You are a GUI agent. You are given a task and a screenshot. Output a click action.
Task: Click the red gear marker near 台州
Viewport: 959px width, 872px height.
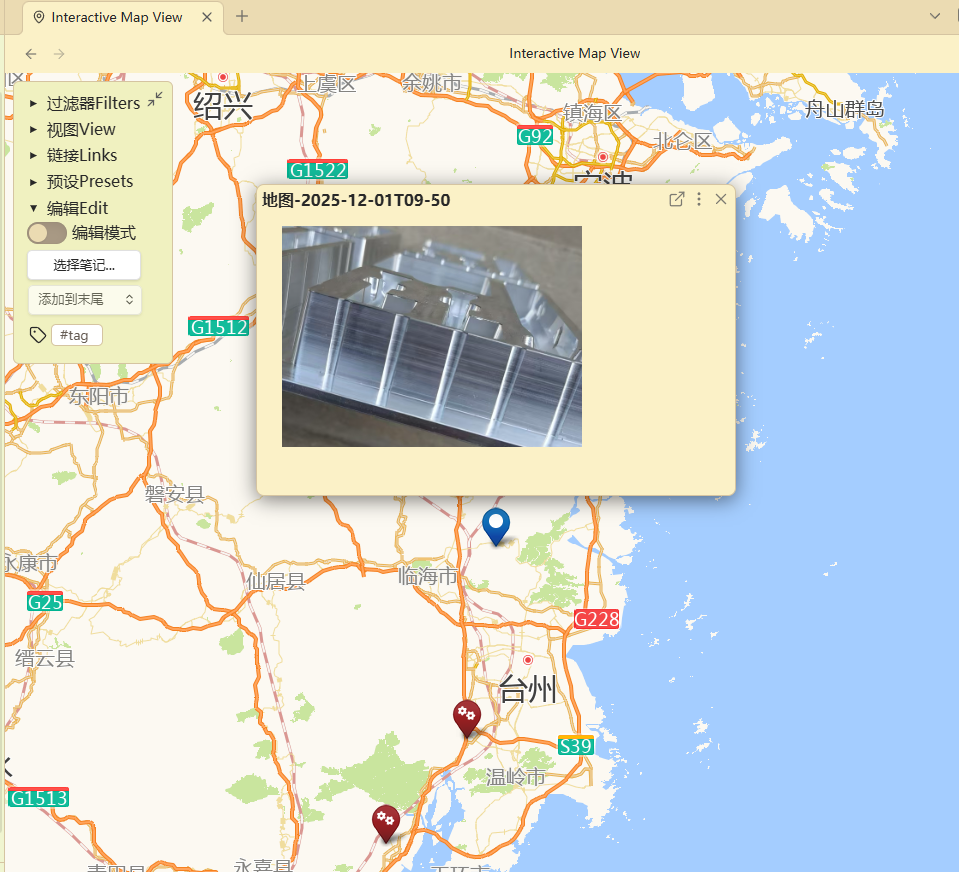click(466, 716)
